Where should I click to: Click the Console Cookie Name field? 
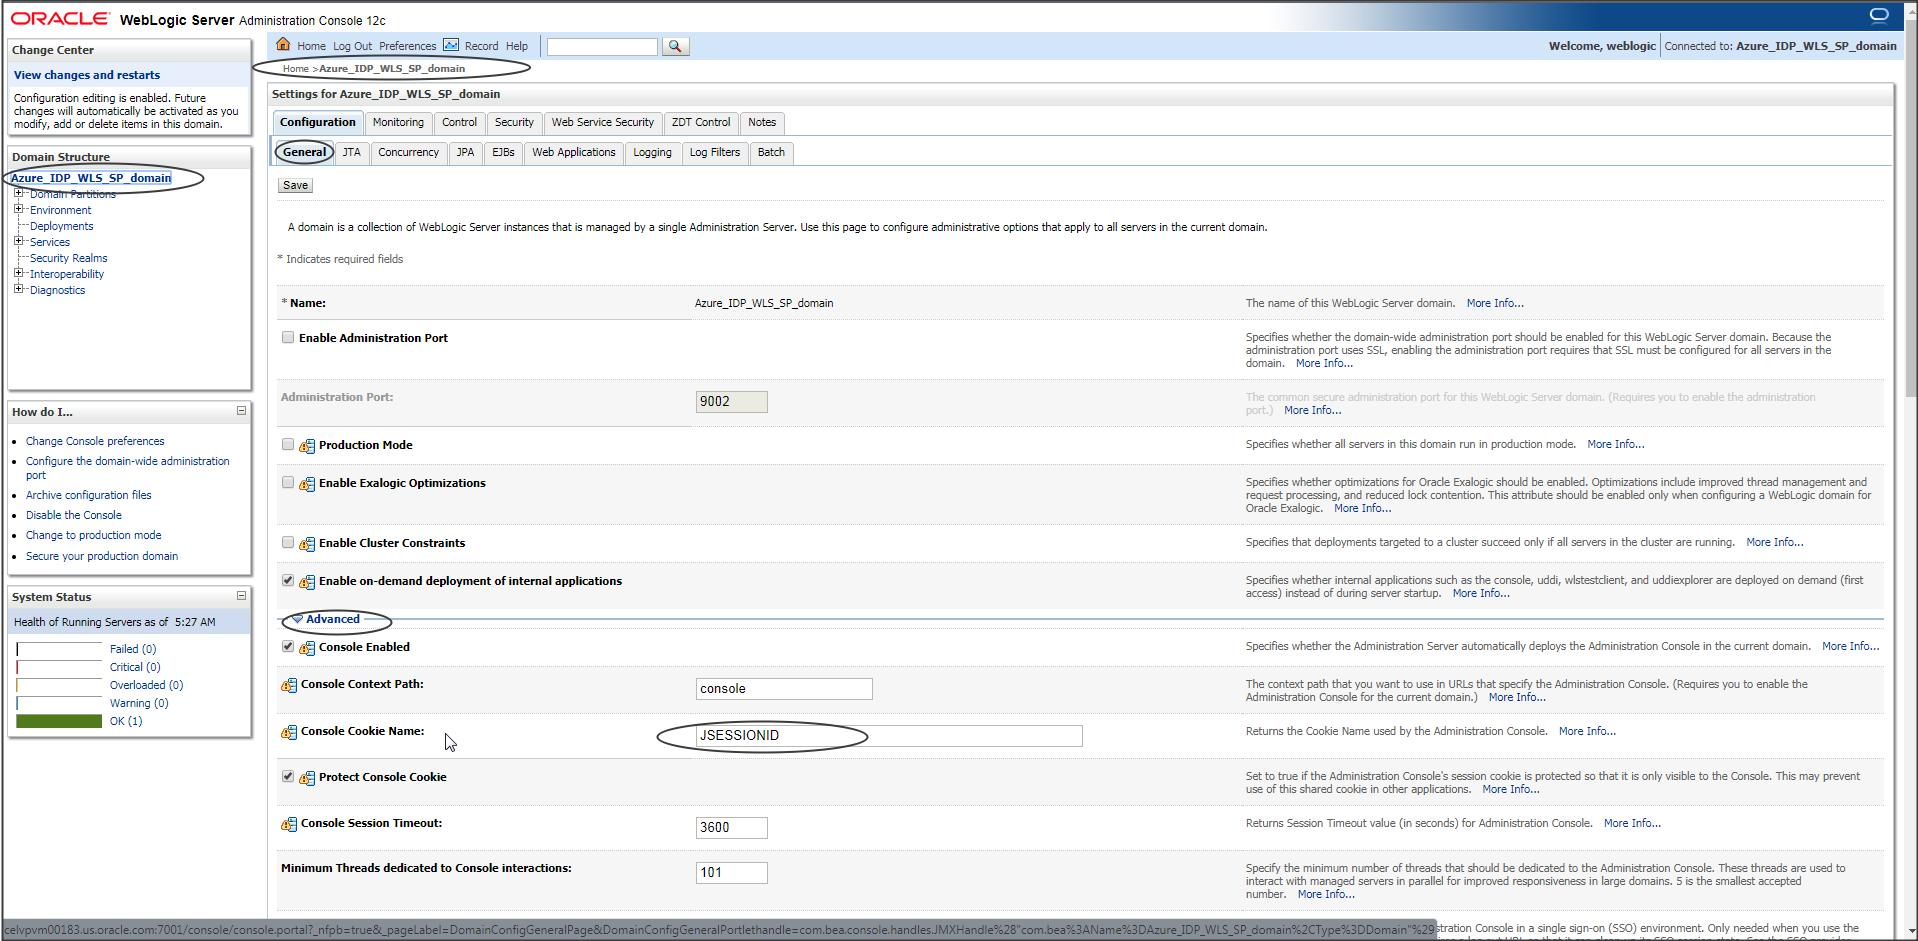(x=889, y=736)
